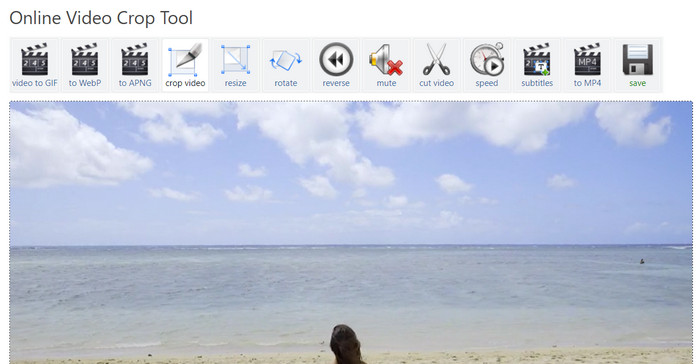Click the 'video to GIF' text label
700x364 pixels.
[34, 83]
